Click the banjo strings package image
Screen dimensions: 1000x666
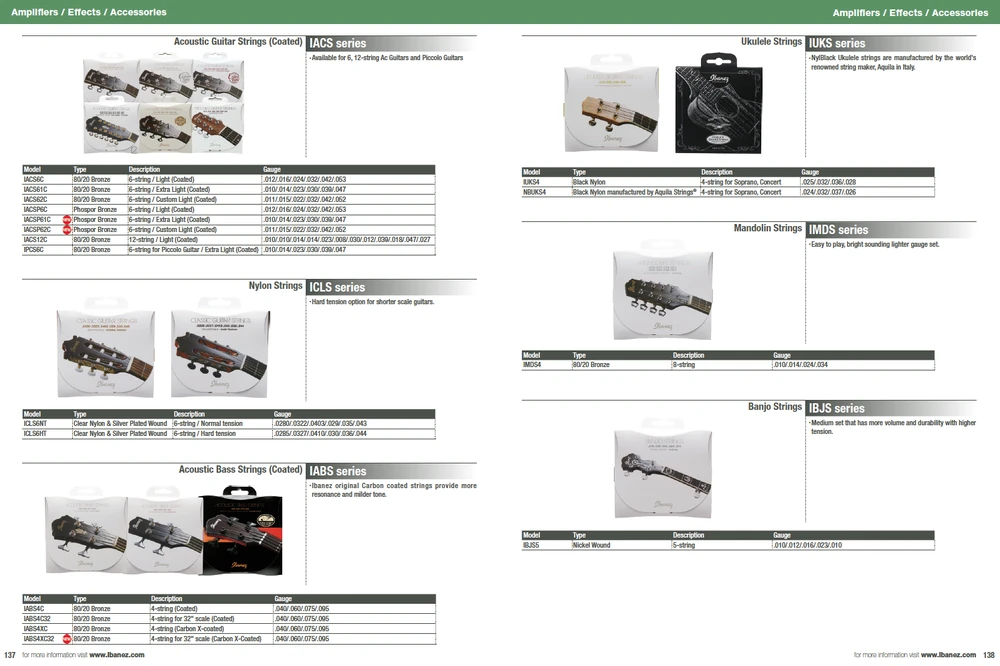663,470
